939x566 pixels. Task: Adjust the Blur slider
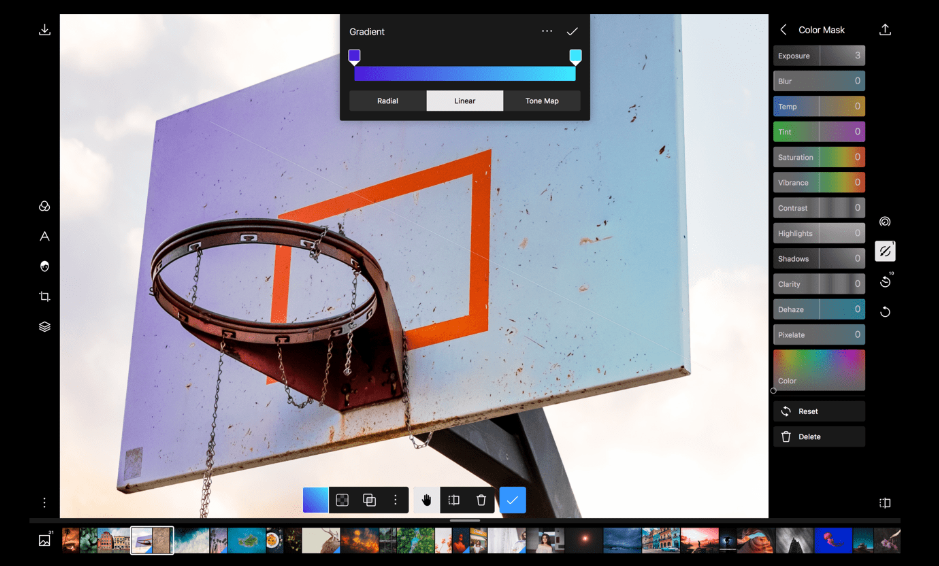[819, 81]
